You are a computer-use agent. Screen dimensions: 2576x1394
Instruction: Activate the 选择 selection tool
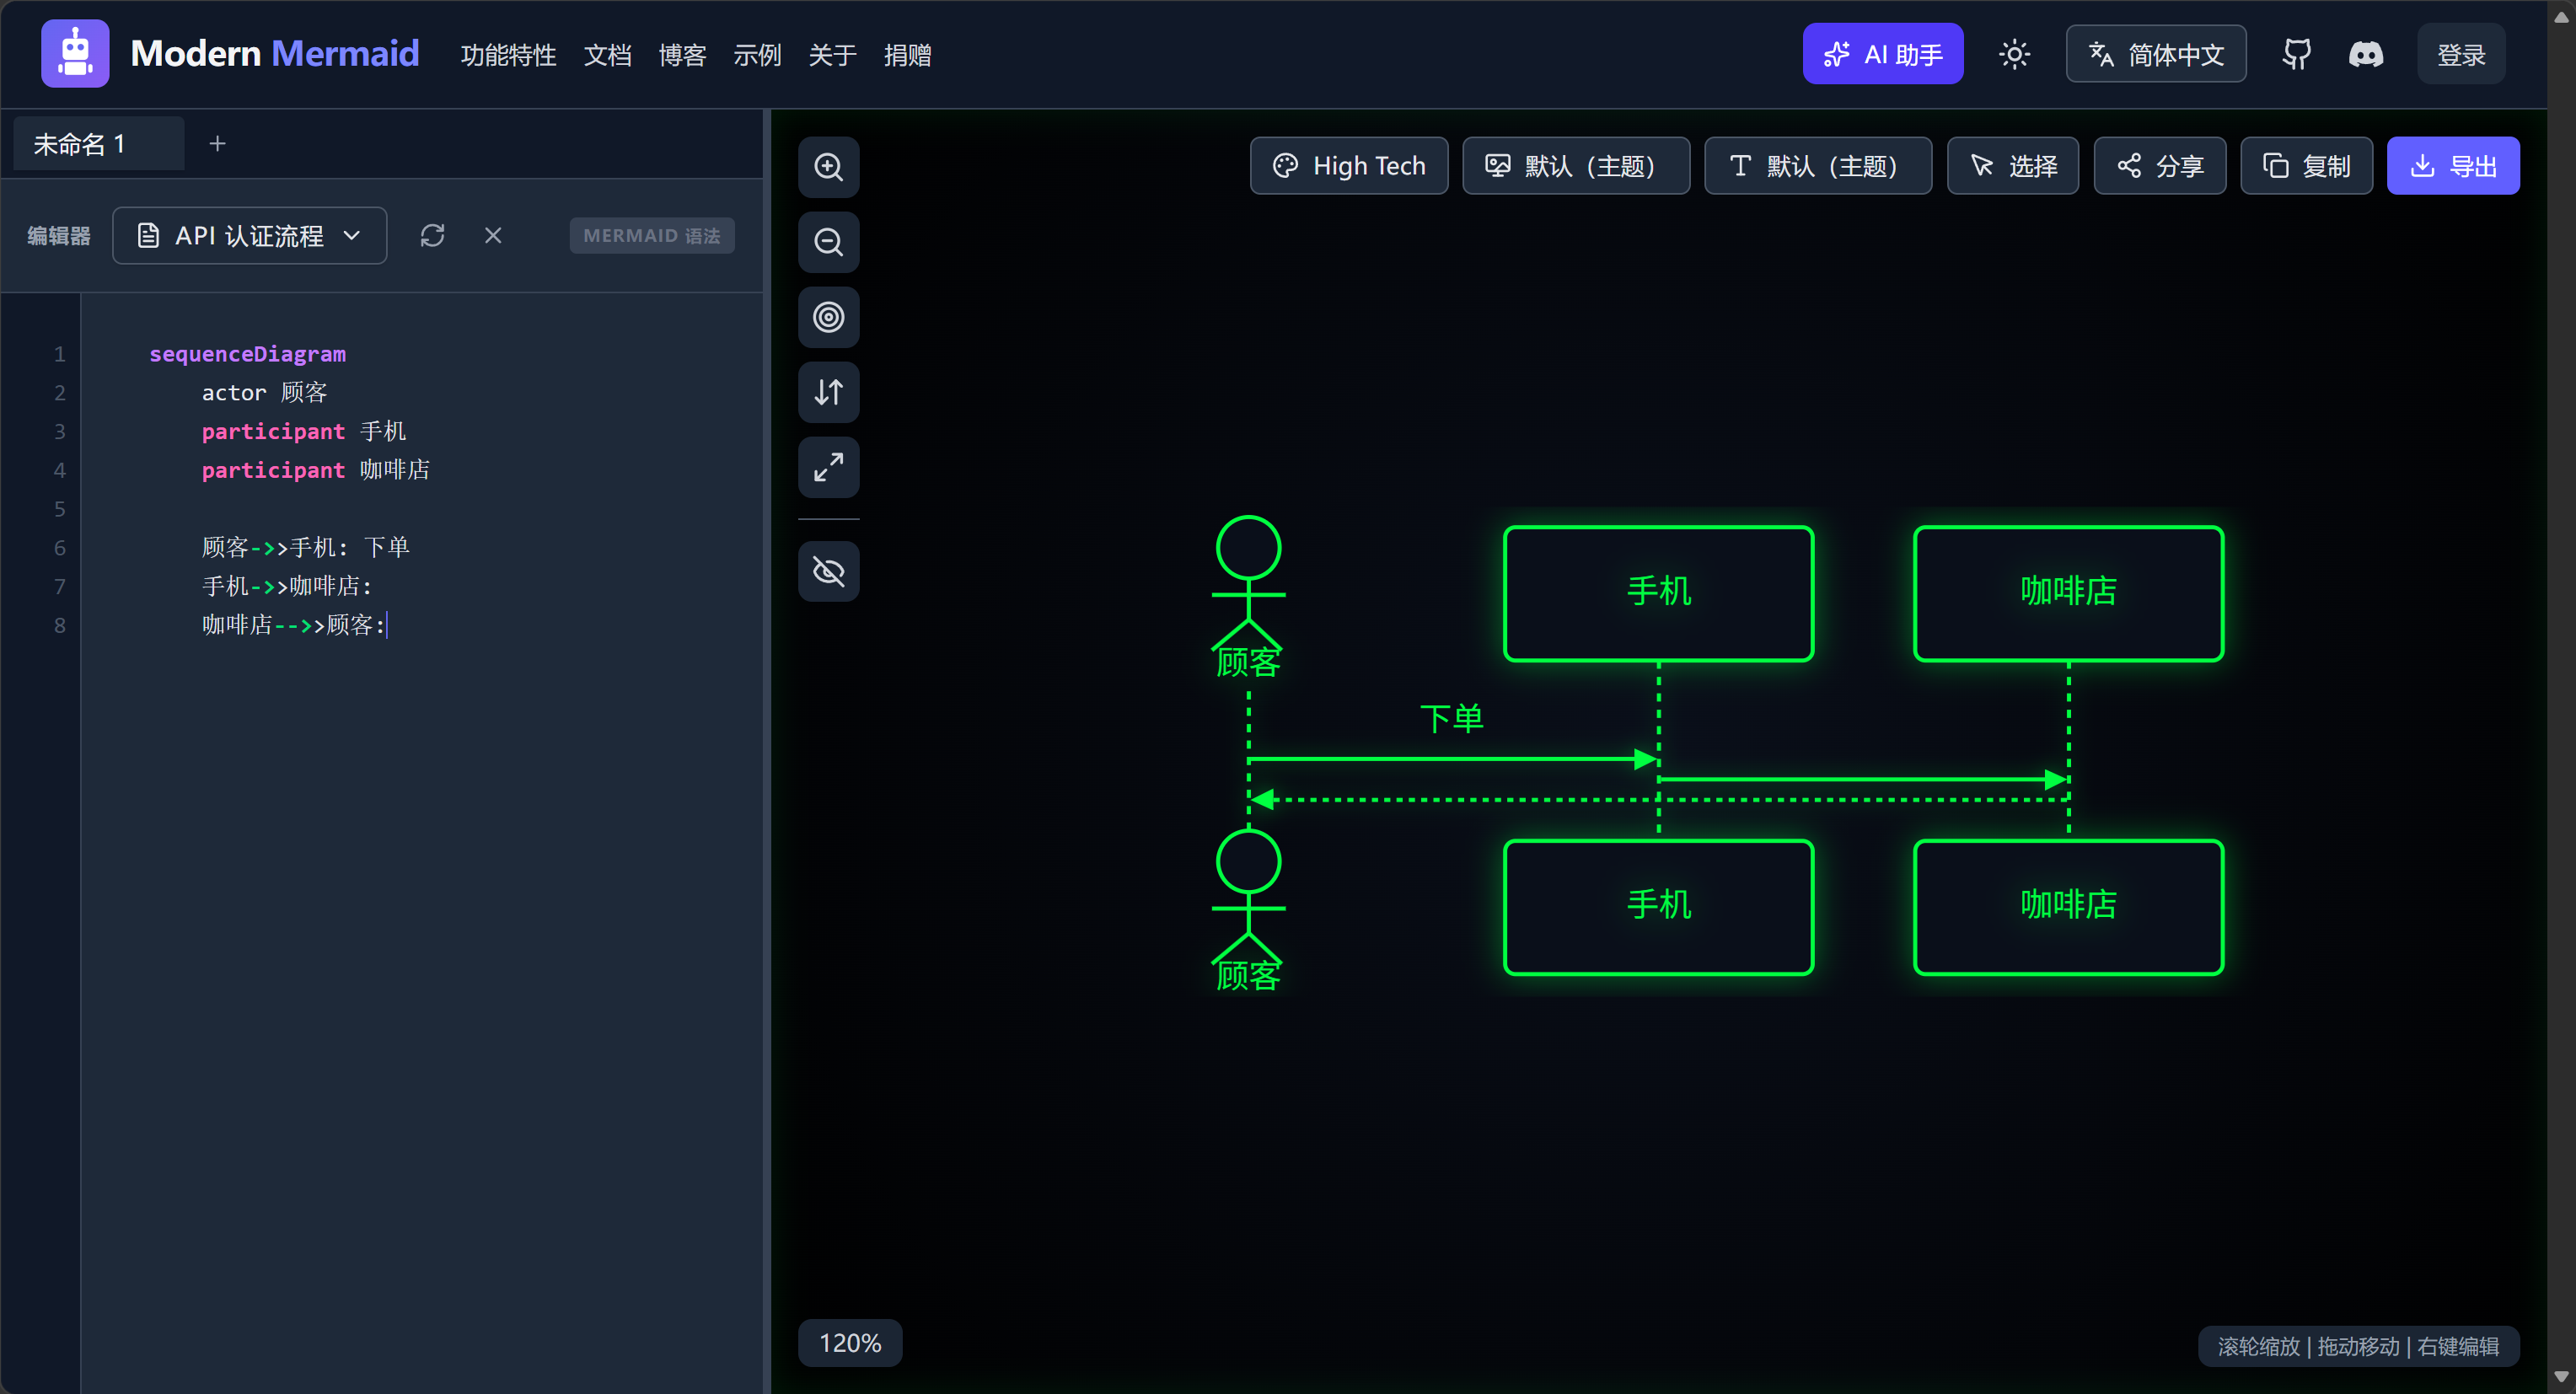click(2012, 166)
